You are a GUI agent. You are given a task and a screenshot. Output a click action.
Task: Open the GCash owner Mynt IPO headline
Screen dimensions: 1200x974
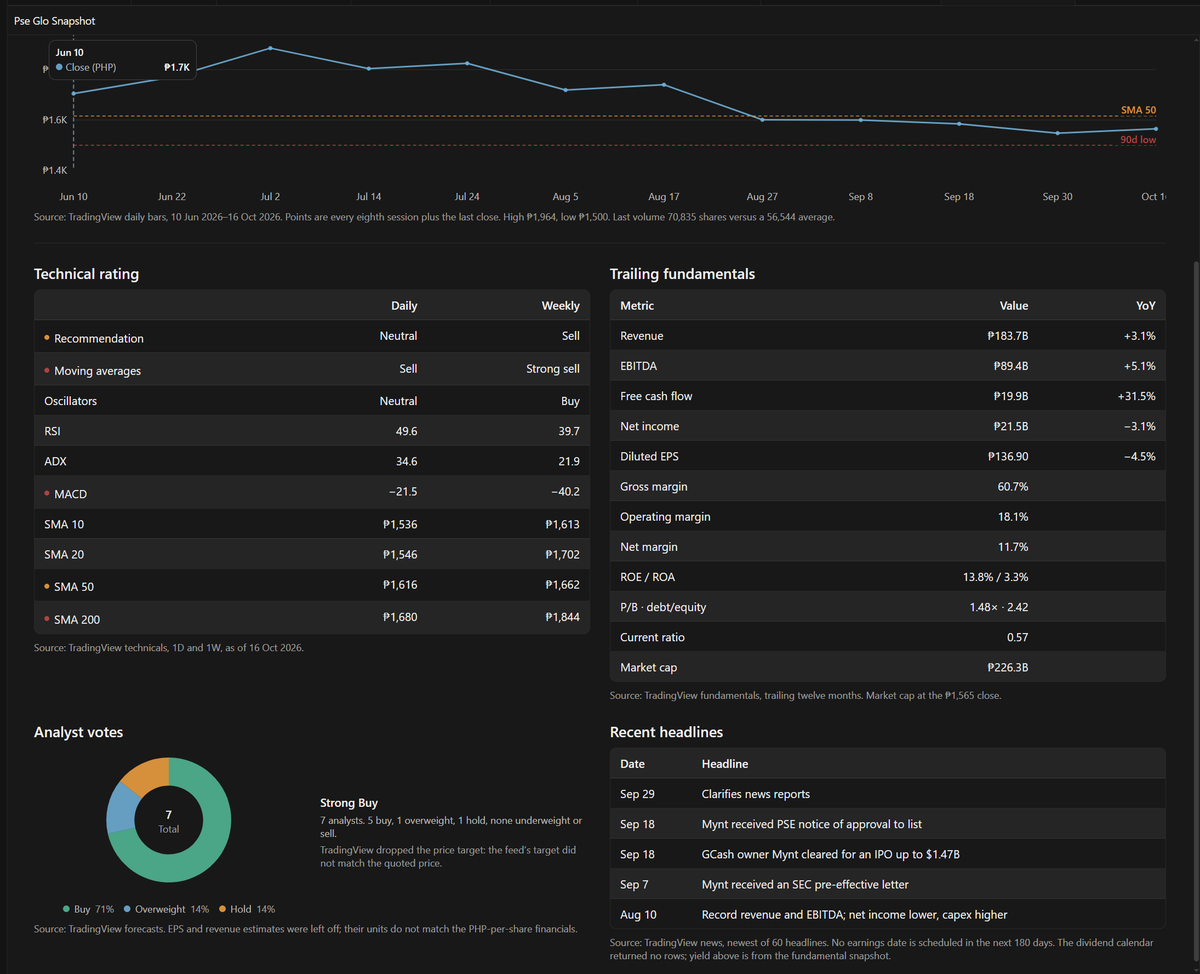(x=831, y=854)
